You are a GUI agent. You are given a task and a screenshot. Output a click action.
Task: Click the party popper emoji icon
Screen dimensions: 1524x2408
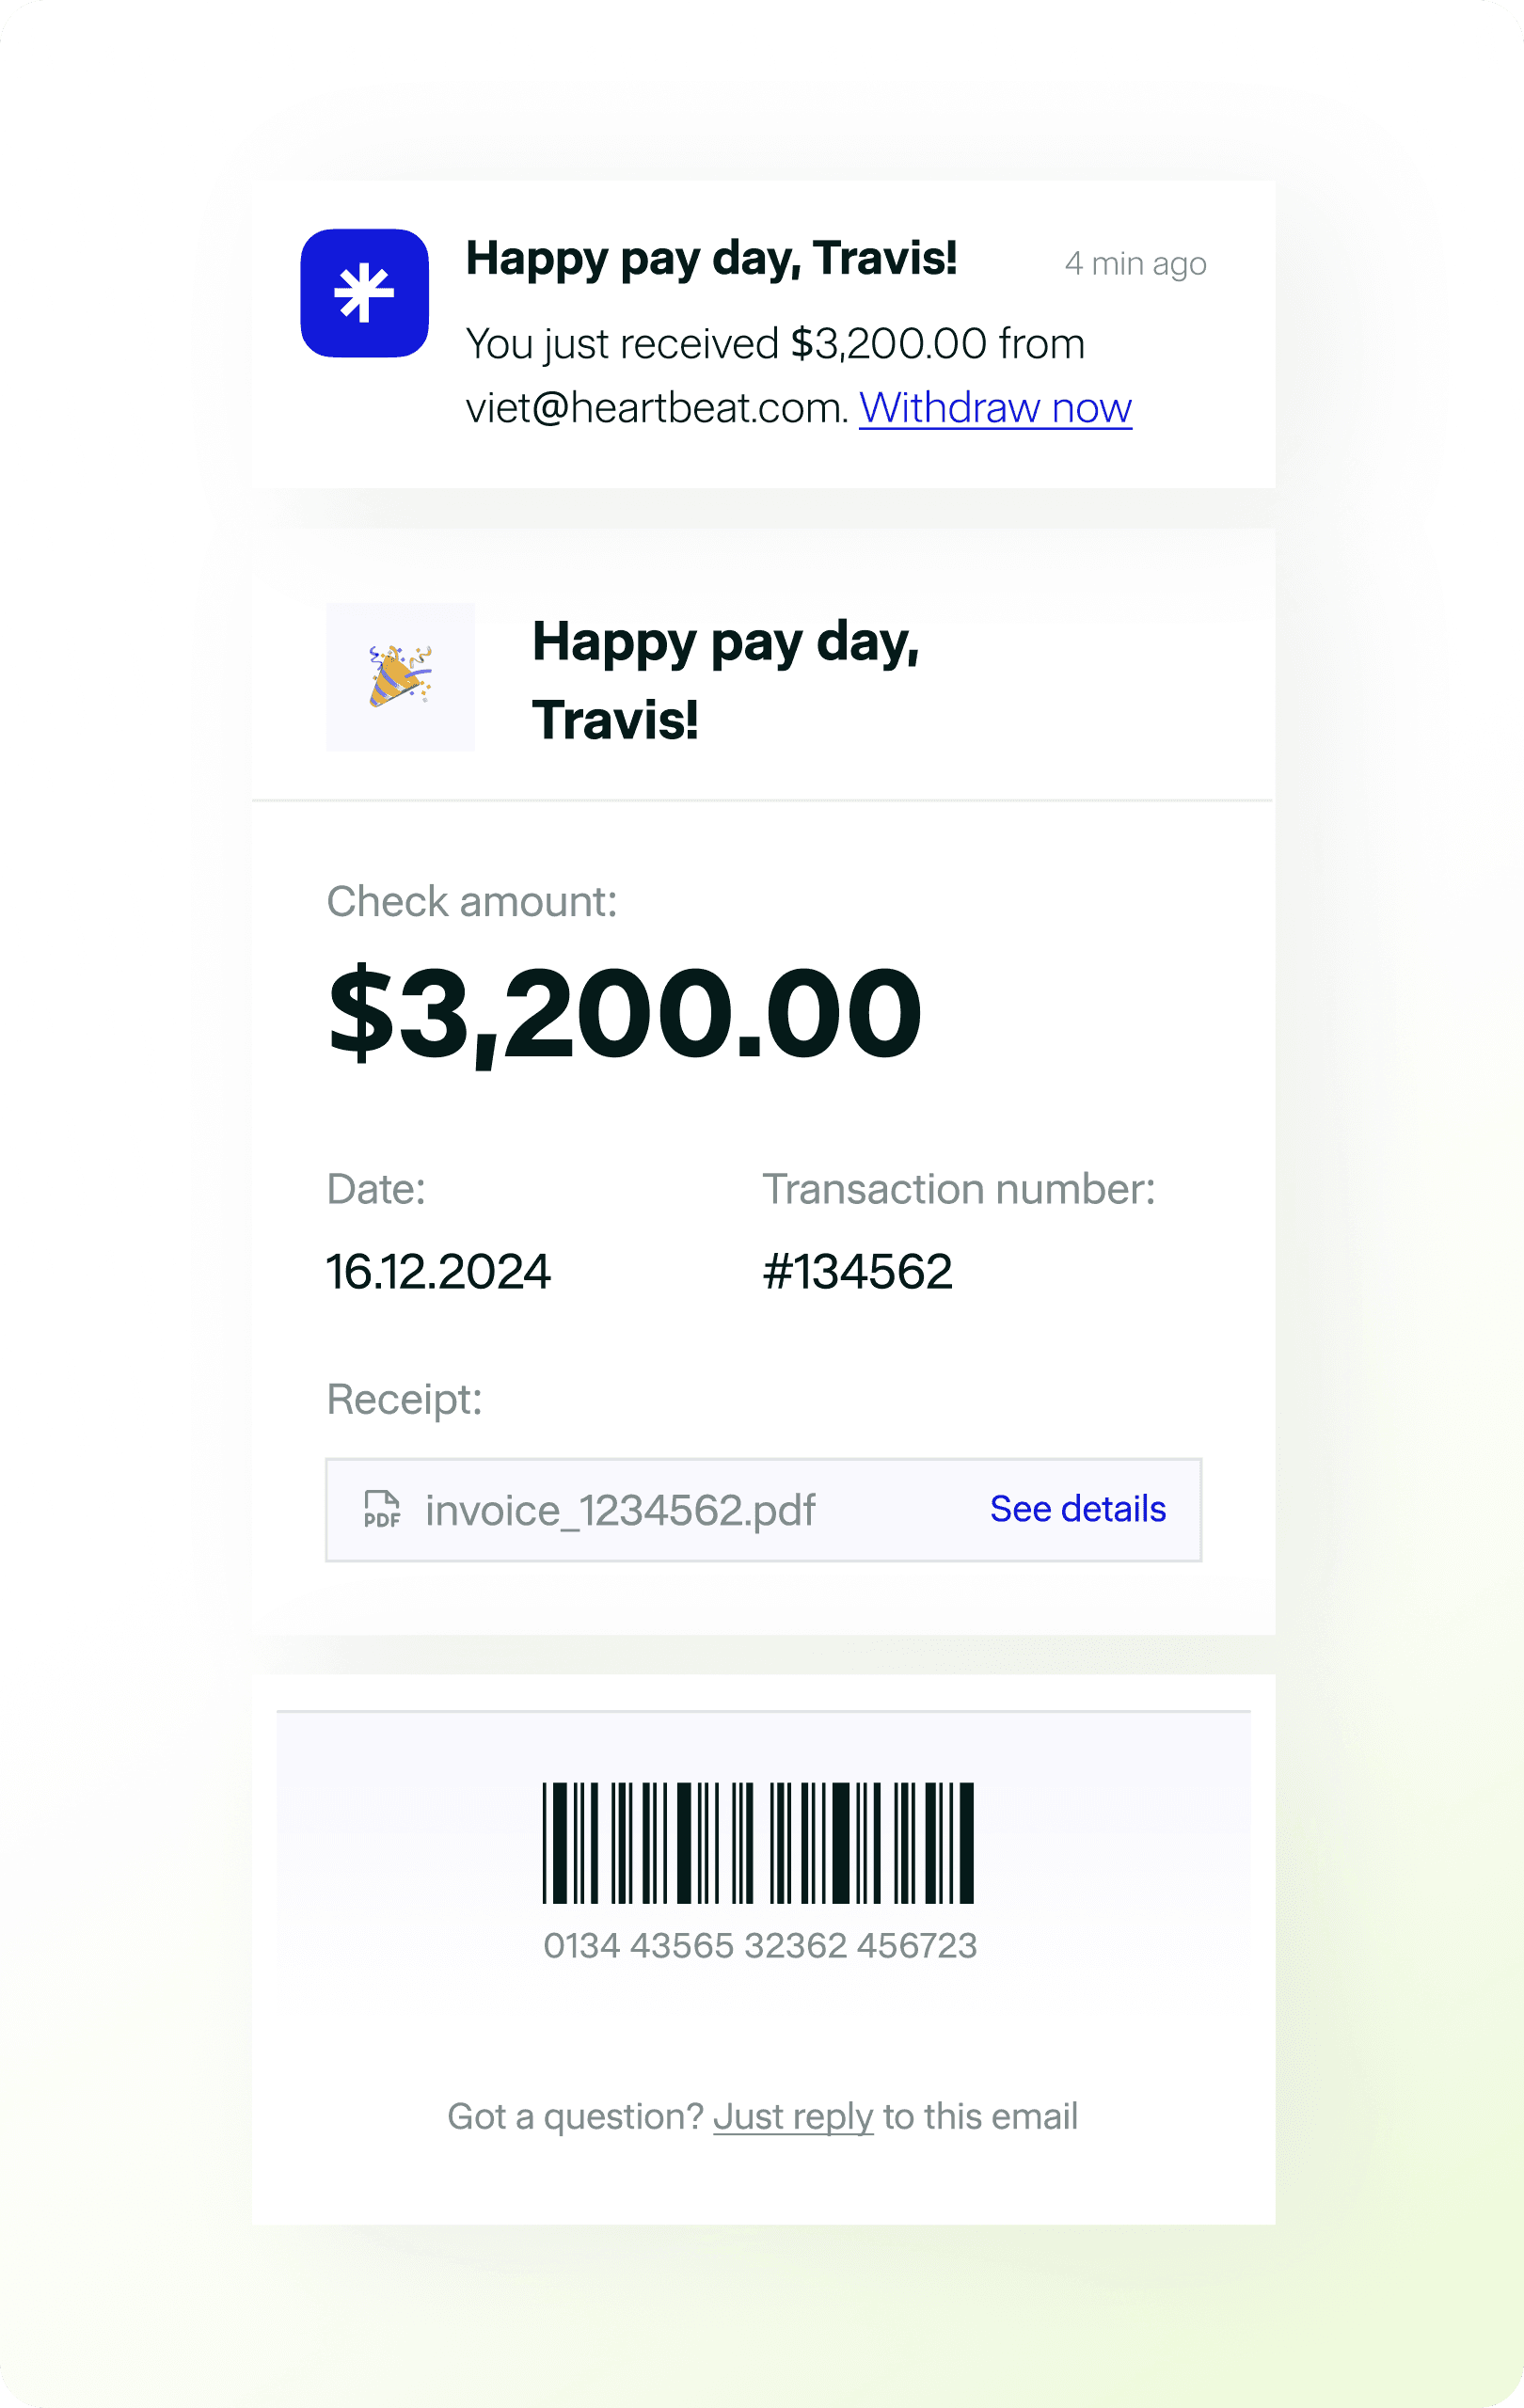coord(400,677)
